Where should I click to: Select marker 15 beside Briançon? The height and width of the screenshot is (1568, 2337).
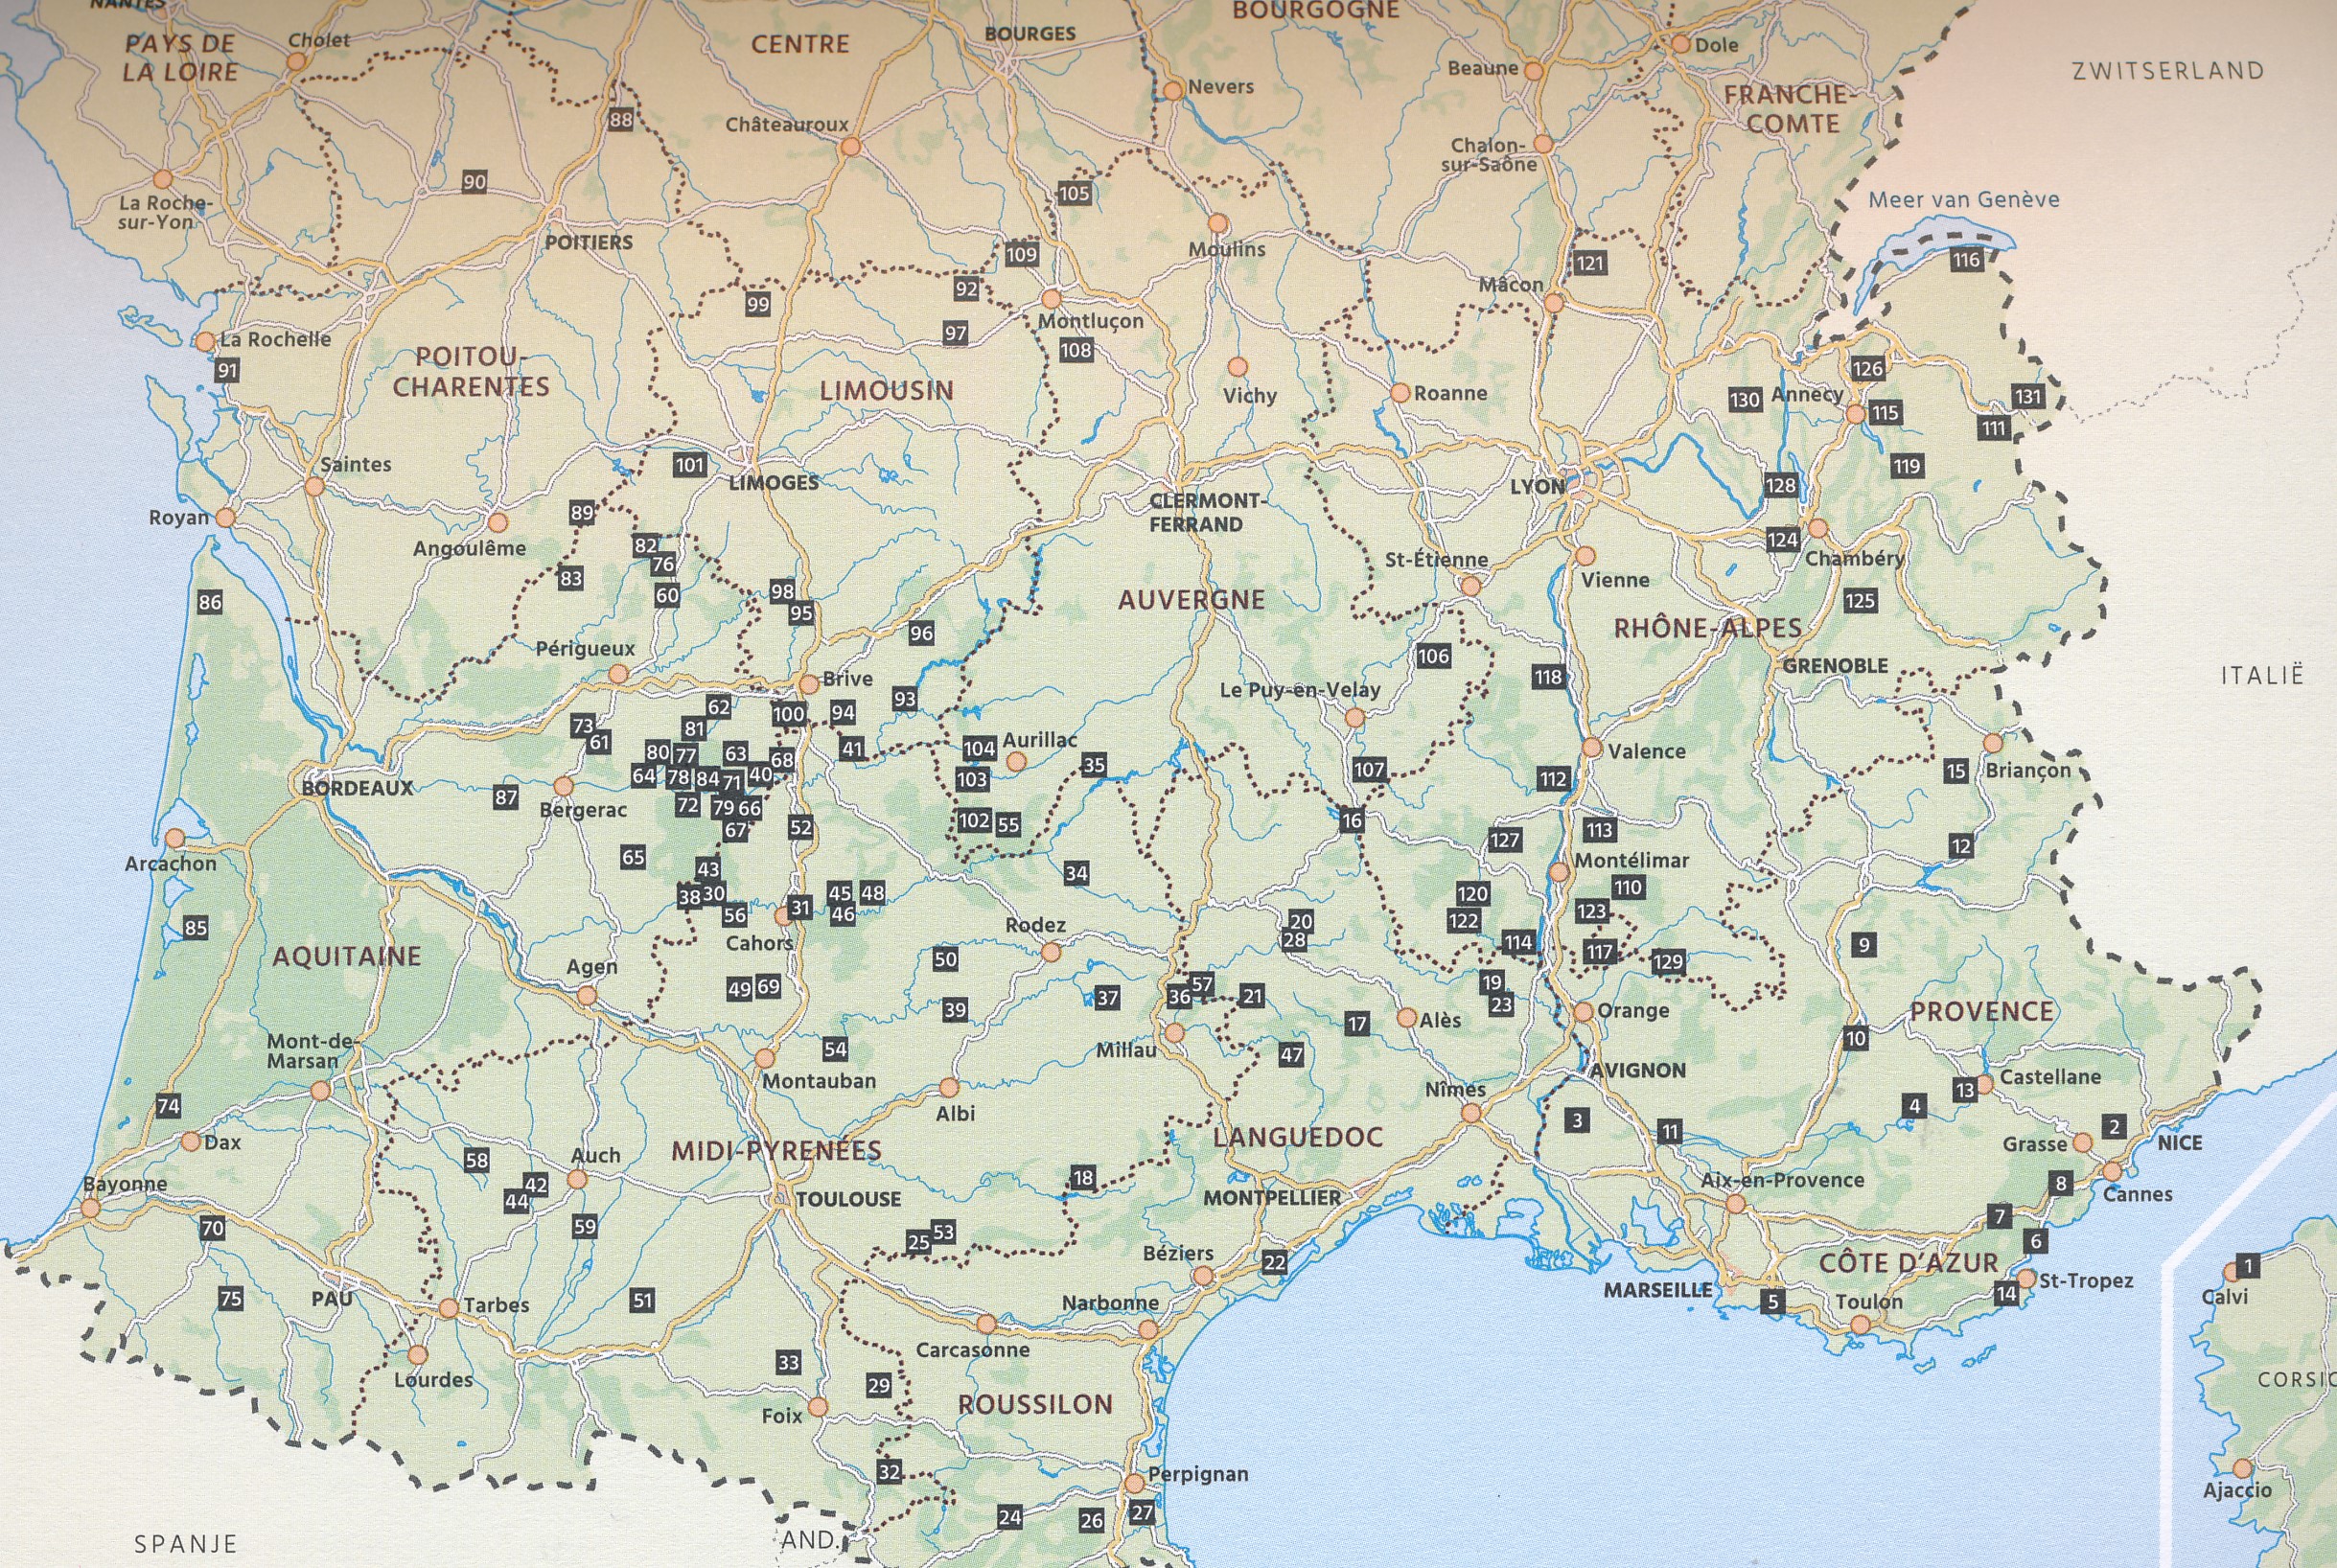tap(1956, 770)
